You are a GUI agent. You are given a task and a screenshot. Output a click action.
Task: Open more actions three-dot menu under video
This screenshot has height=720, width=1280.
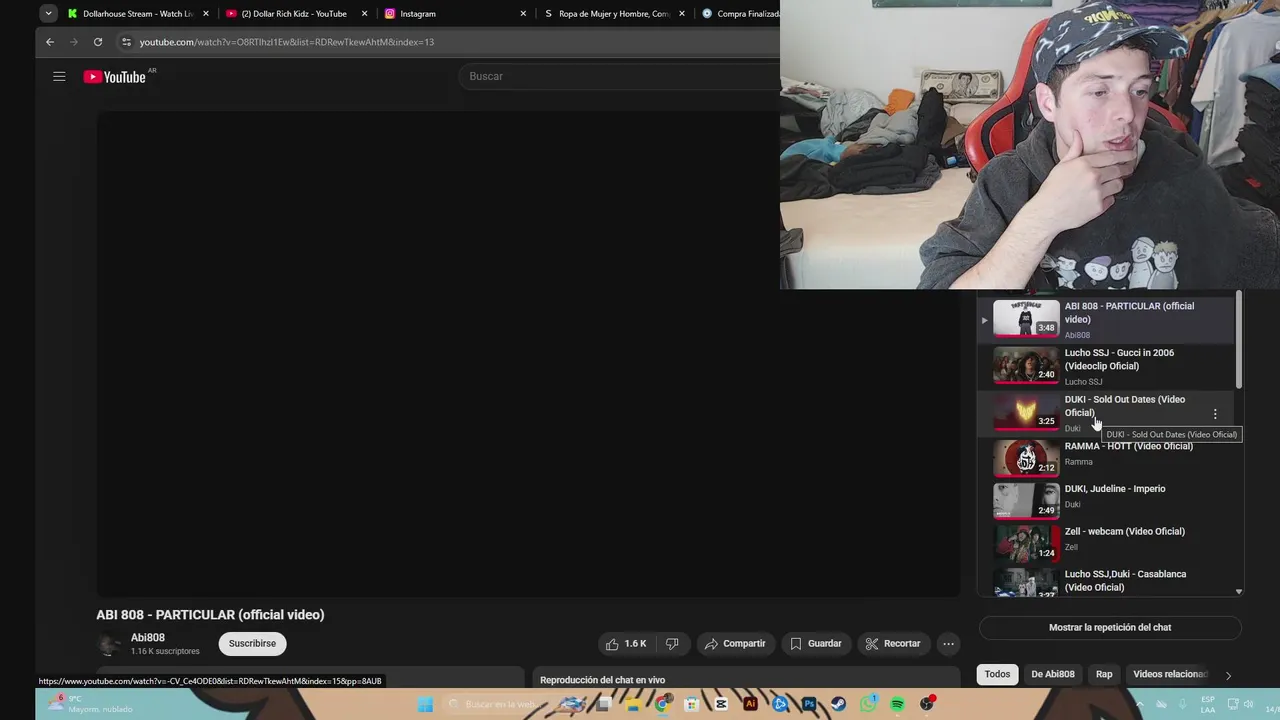pyautogui.click(x=948, y=644)
